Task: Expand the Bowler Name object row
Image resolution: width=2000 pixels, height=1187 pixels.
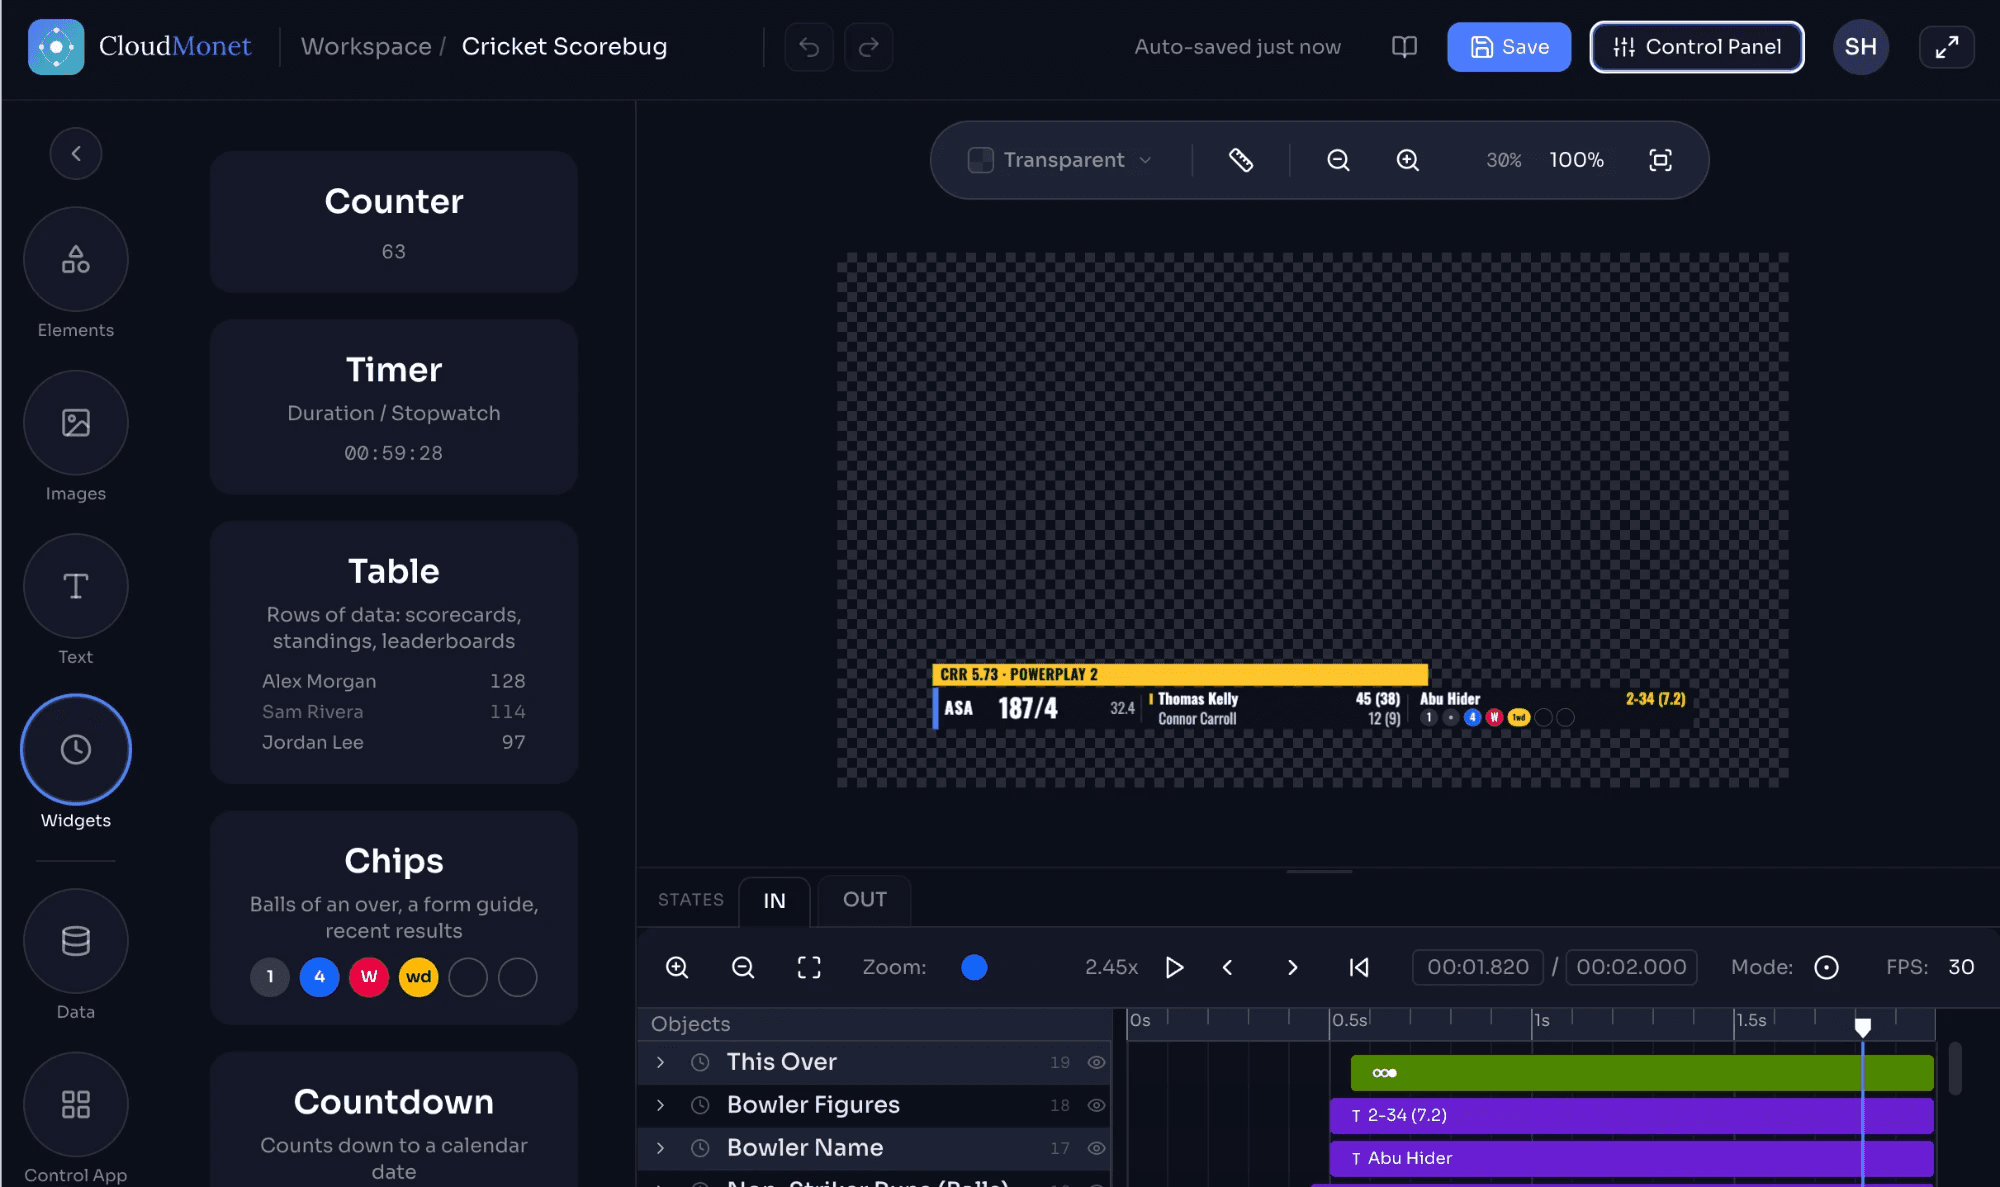Action: click(x=660, y=1148)
